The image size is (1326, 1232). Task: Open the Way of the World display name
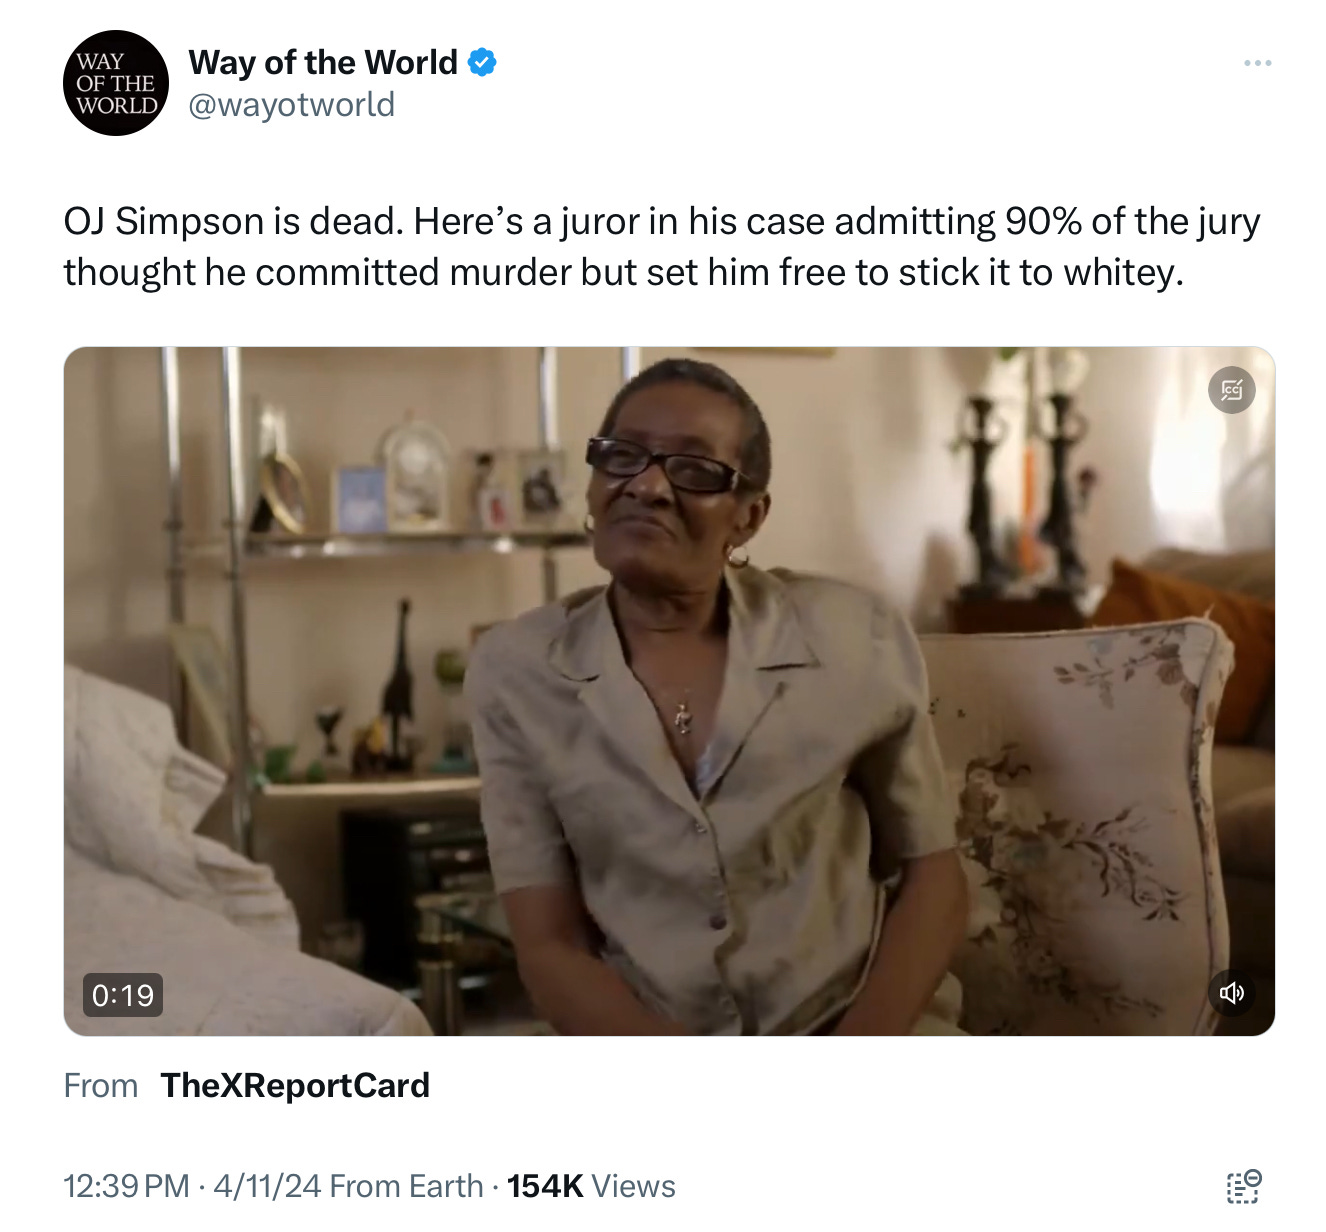point(323,63)
